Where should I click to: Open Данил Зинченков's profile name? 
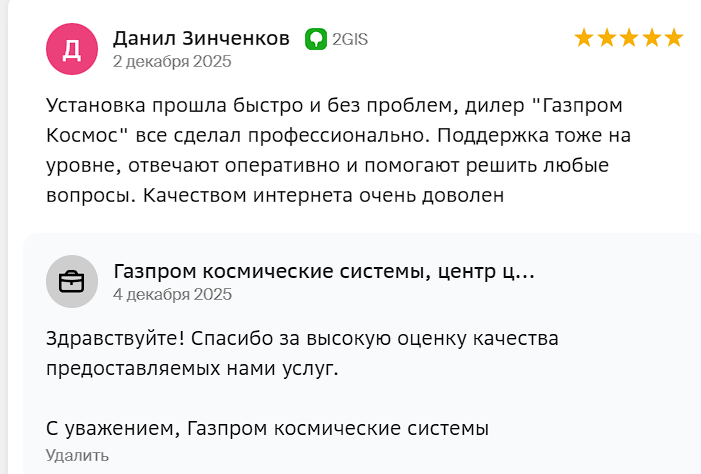201,38
